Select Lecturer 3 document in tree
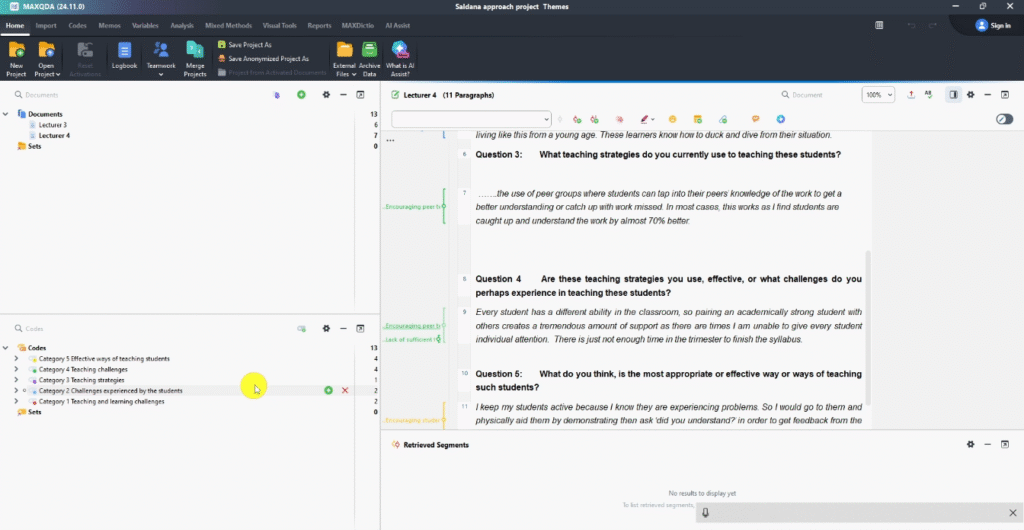Image resolution: width=1024 pixels, height=530 pixels. (x=53, y=125)
